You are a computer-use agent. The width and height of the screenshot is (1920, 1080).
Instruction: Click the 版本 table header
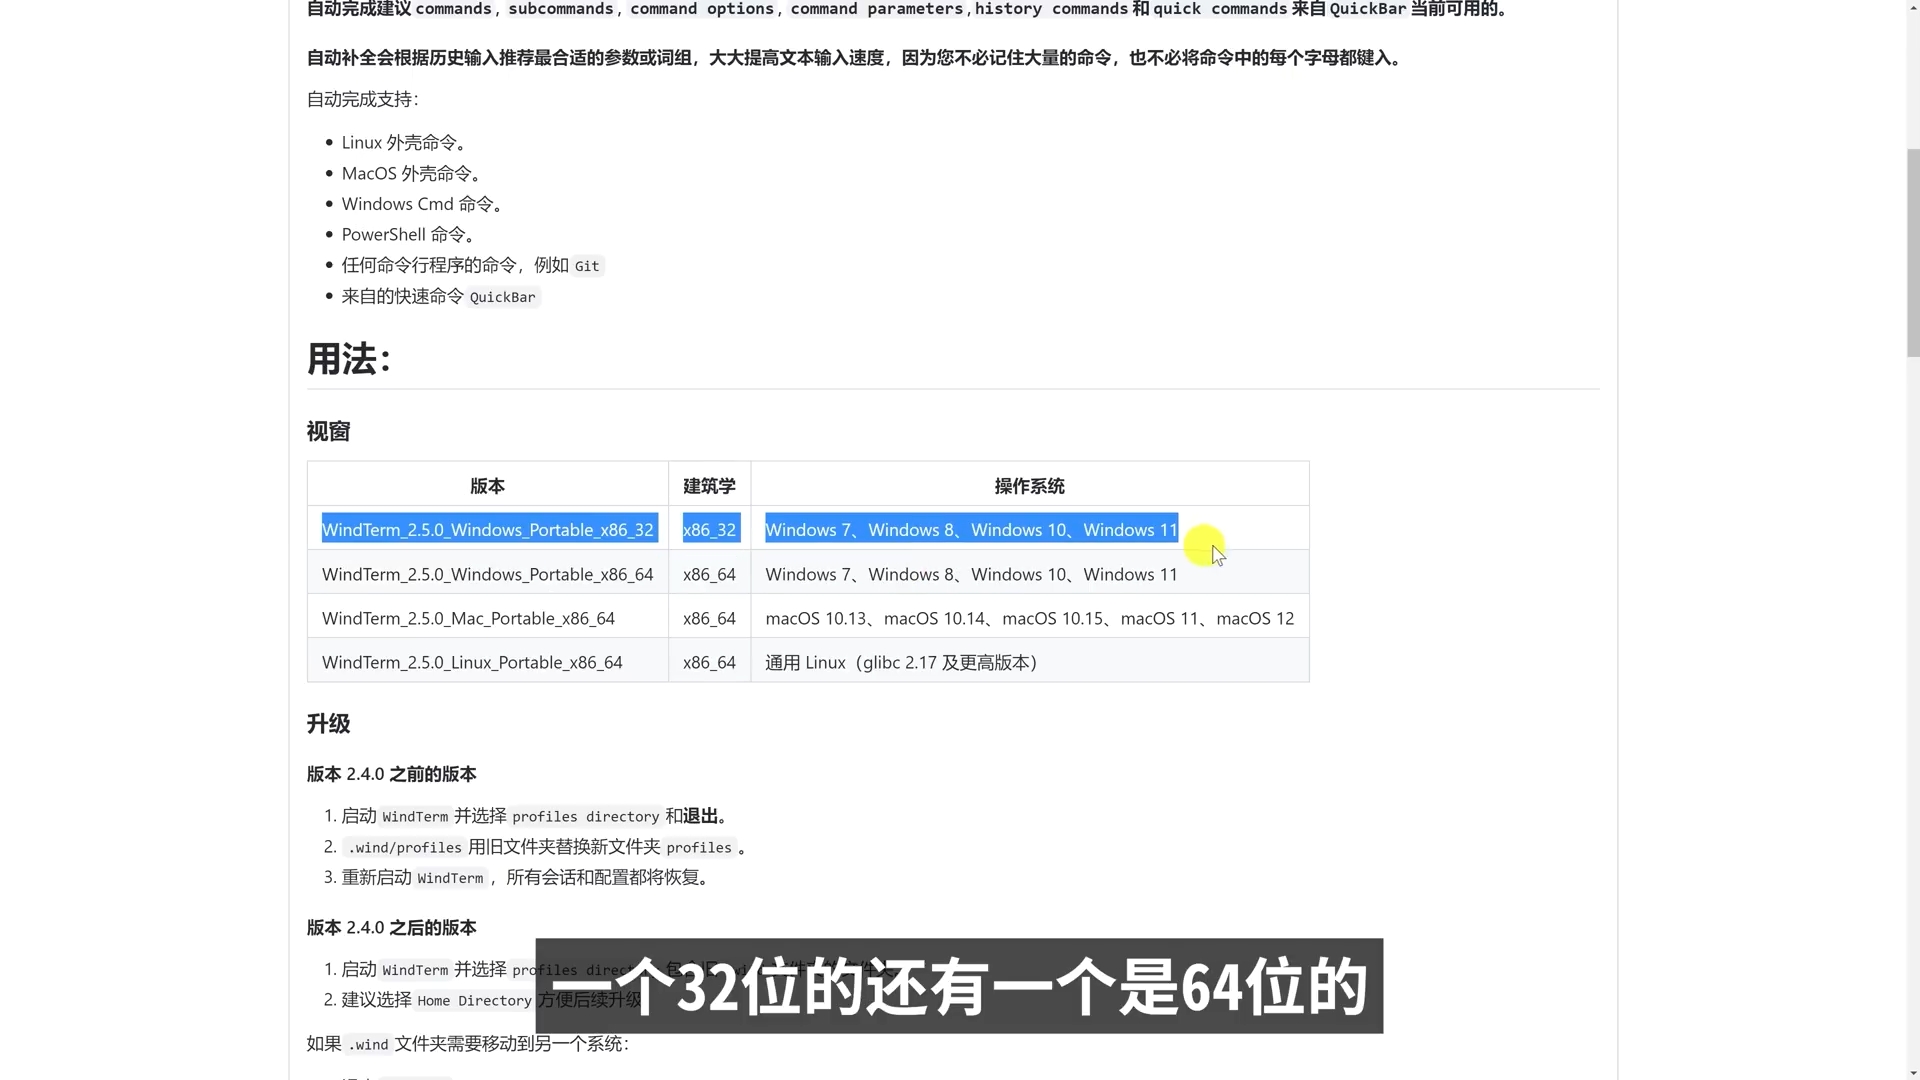(487, 486)
